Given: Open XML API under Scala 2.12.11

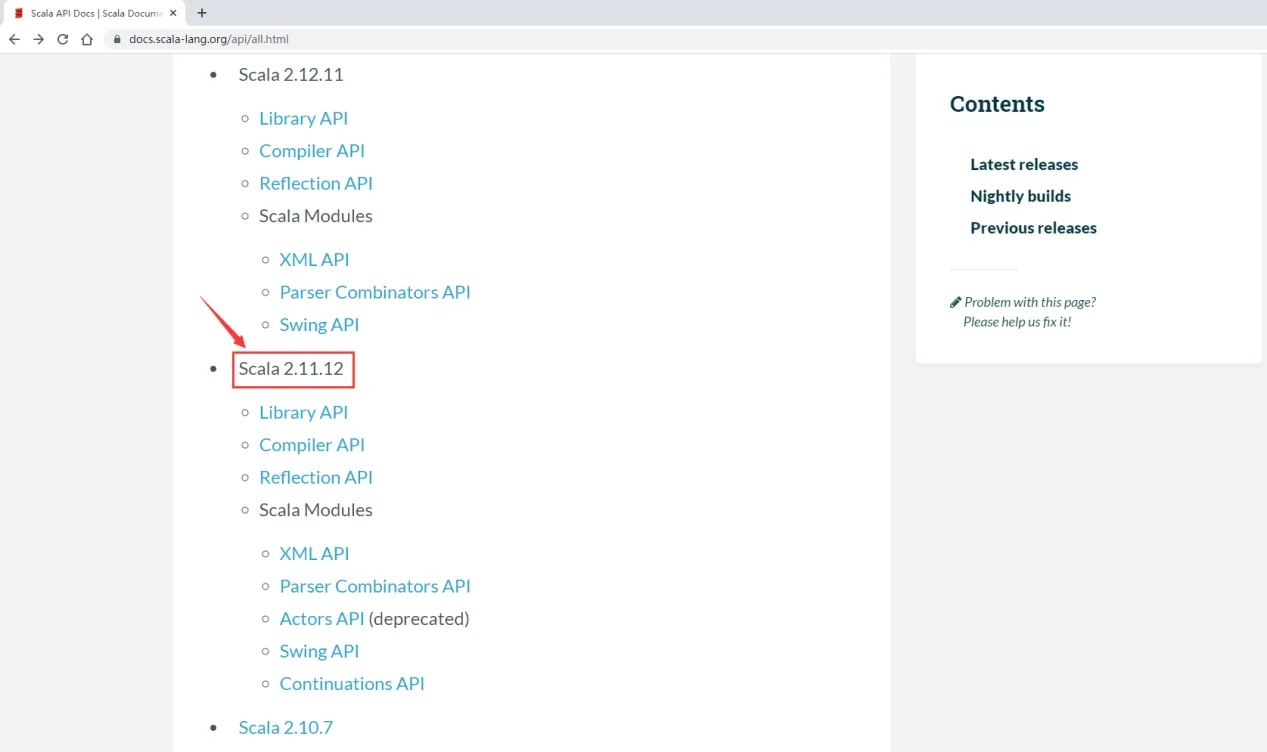Looking at the screenshot, I should coord(314,259).
